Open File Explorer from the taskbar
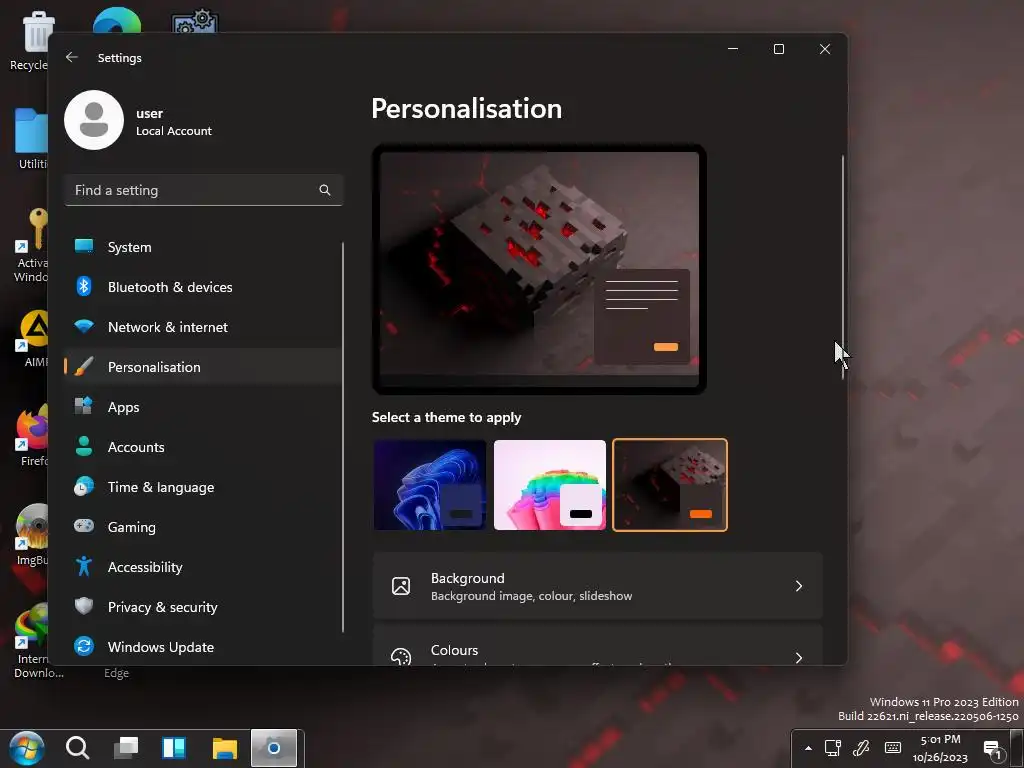This screenshot has height=768, width=1024. click(225, 748)
